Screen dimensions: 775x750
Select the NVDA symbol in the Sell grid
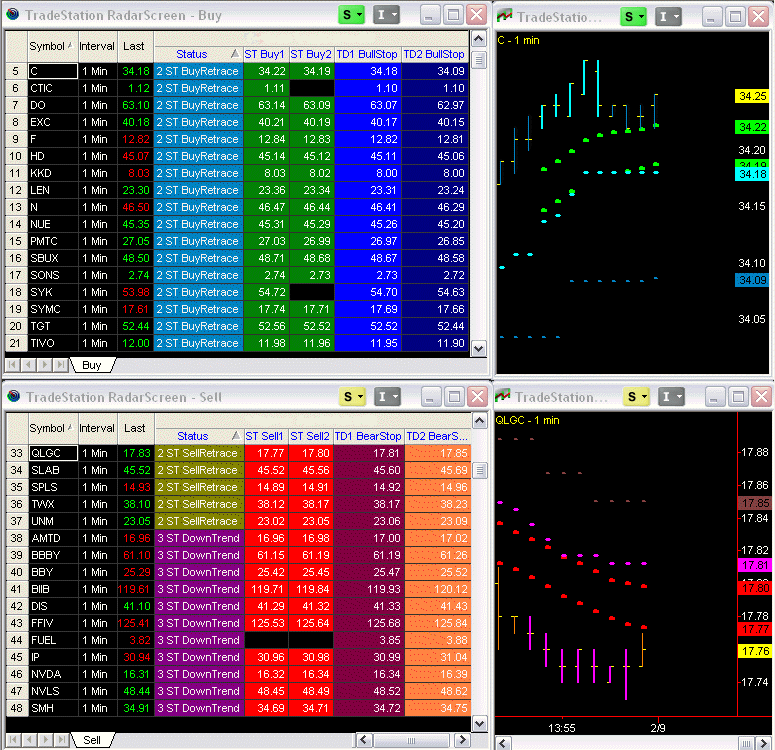[x=53, y=674]
